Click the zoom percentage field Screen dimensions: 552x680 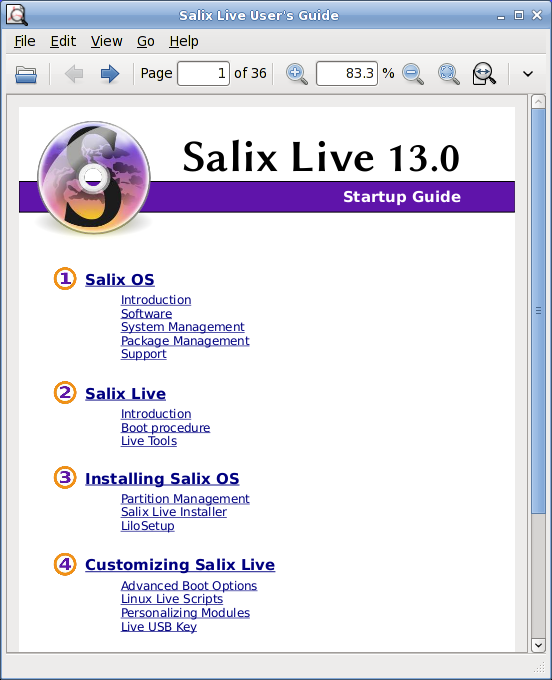[347, 73]
